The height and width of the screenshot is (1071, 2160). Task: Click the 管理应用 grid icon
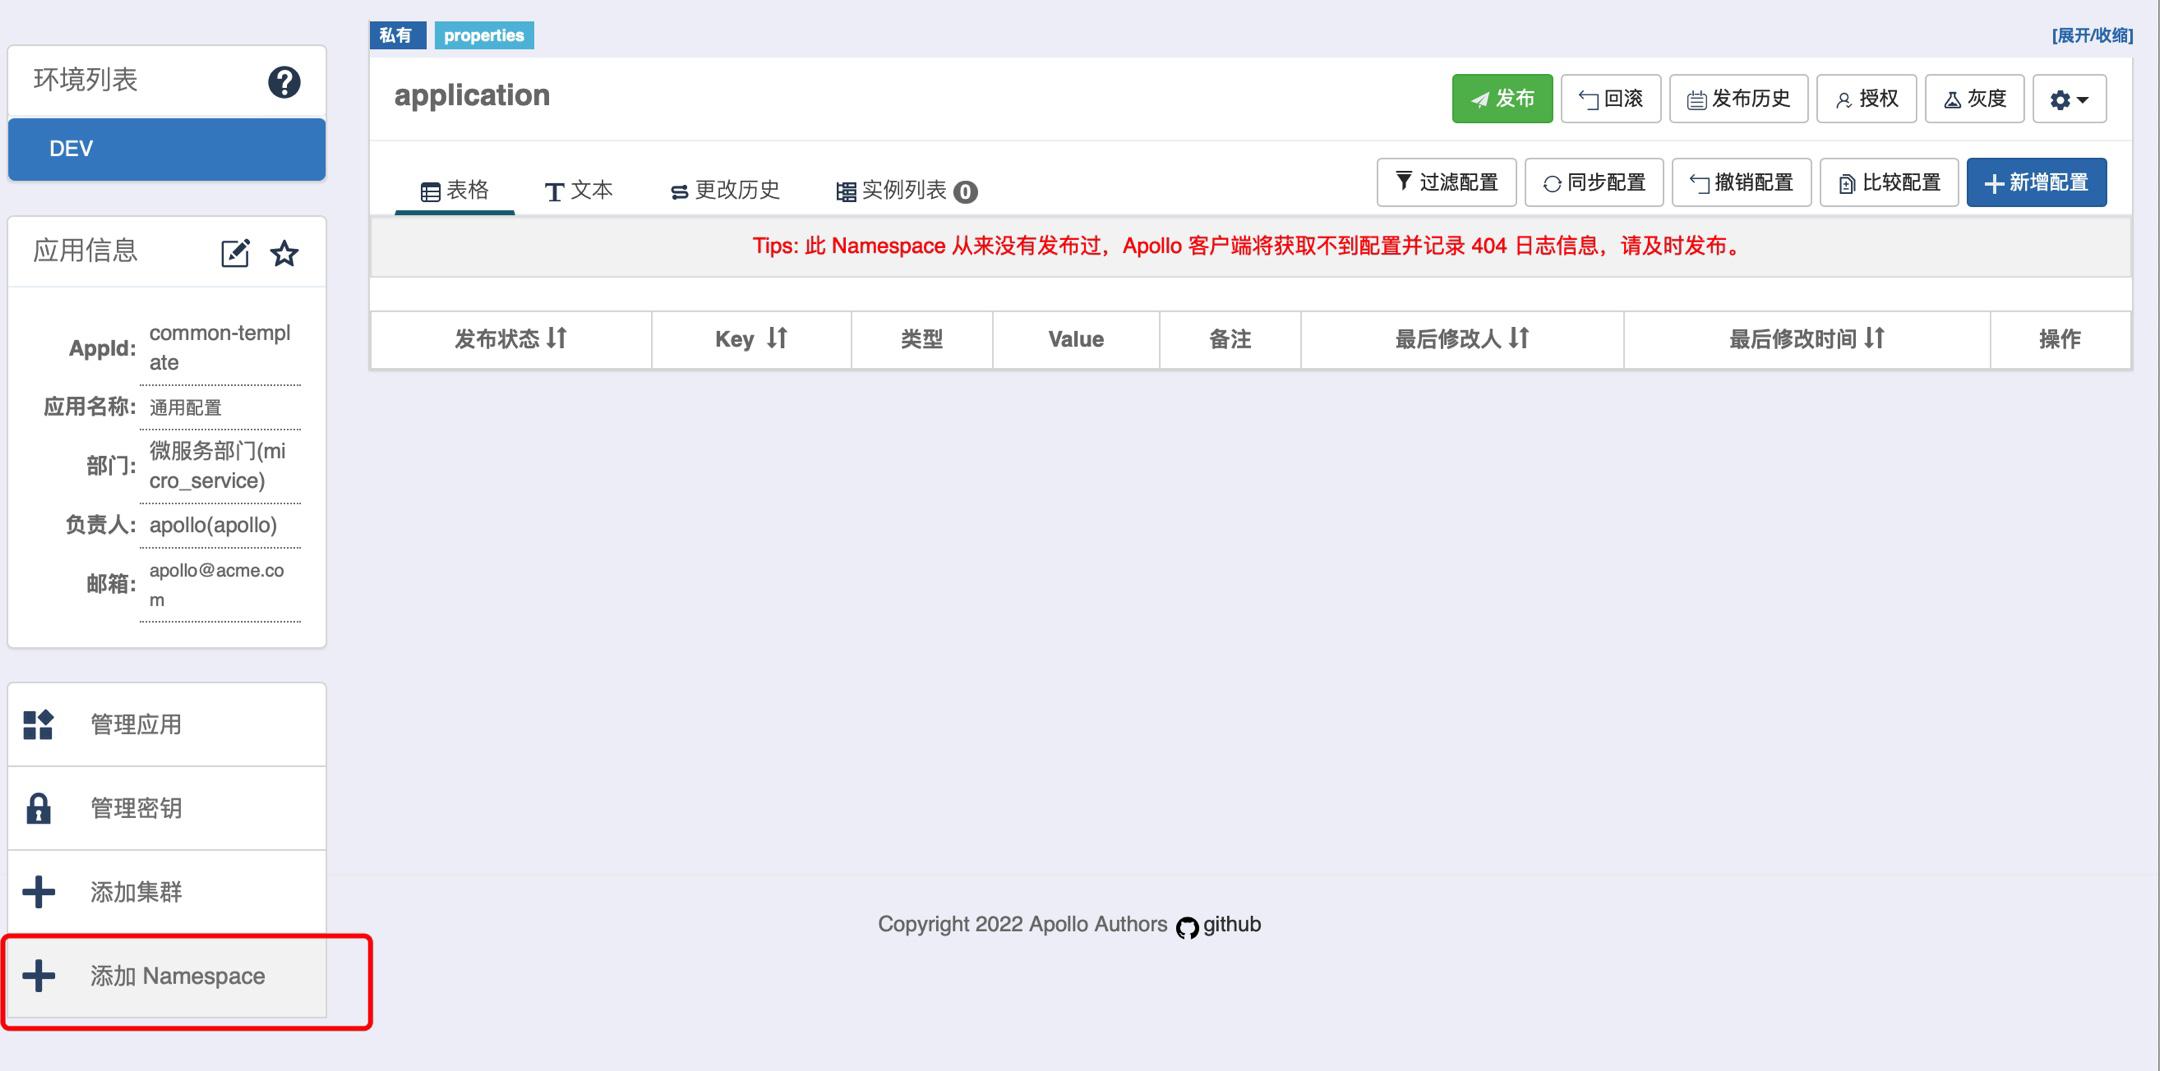pyautogui.click(x=38, y=724)
